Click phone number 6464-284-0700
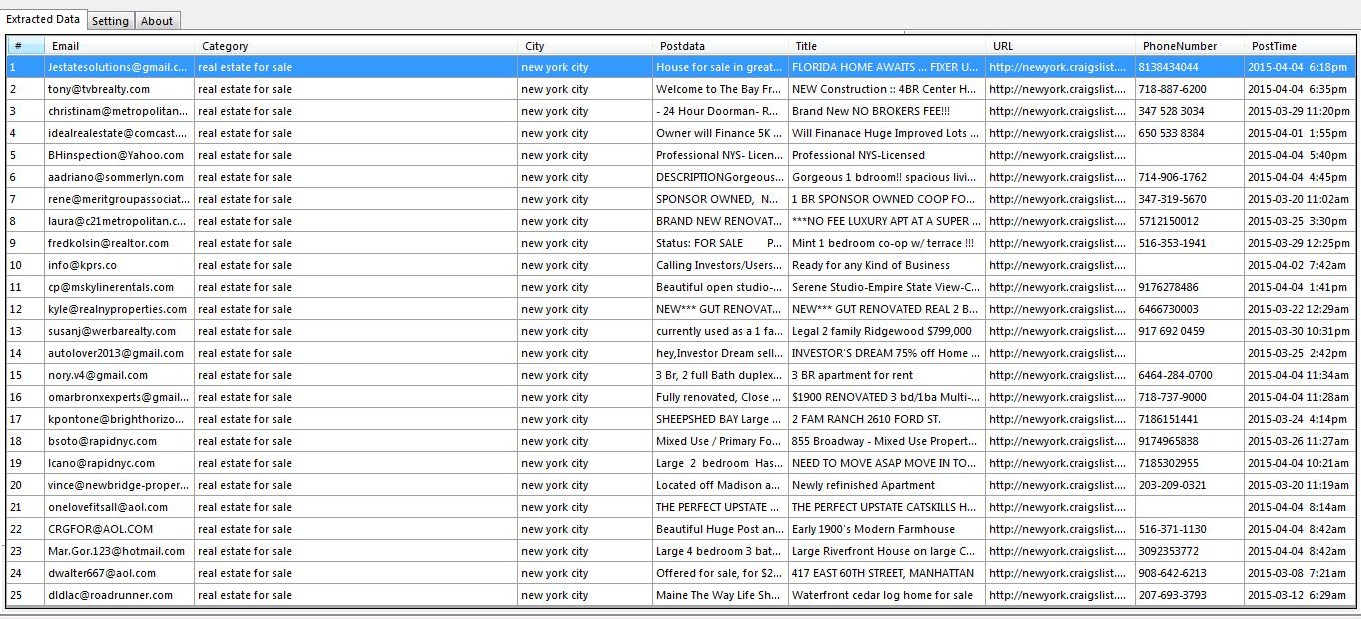Screen dimensions: 1361x619 point(1175,375)
